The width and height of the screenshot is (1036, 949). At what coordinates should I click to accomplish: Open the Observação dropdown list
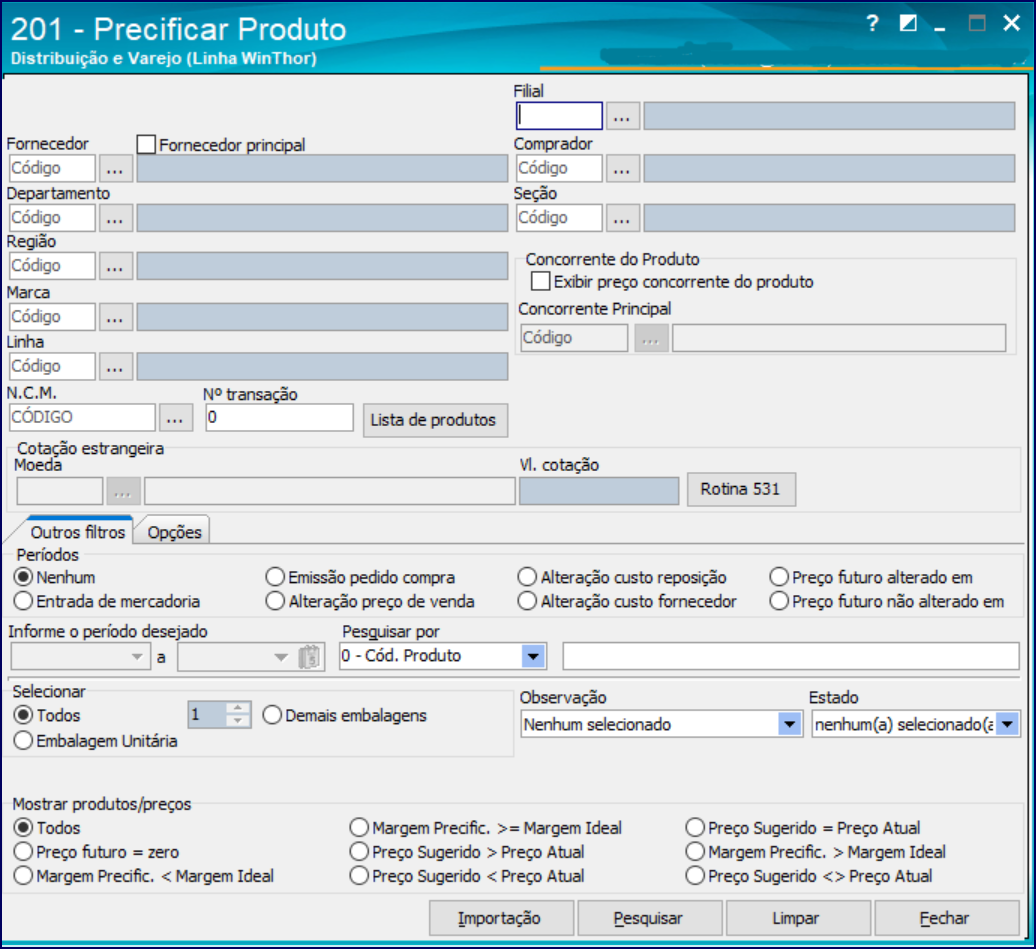pos(790,724)
